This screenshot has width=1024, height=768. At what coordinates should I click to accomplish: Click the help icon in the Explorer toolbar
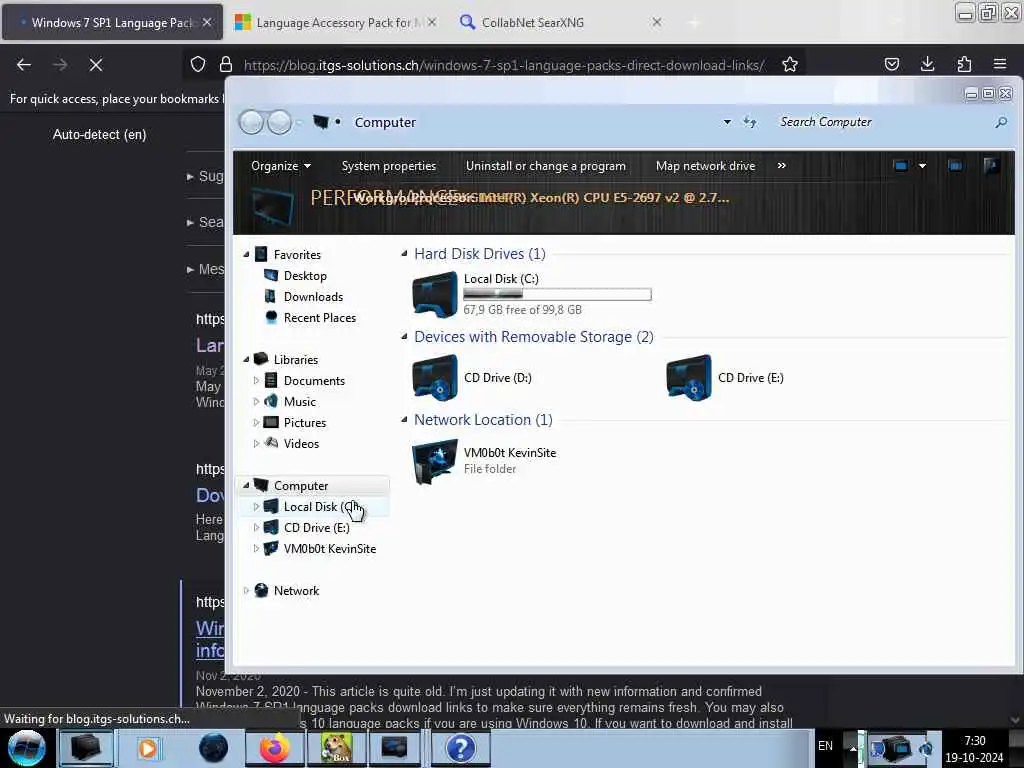click(x=991, y=166)
